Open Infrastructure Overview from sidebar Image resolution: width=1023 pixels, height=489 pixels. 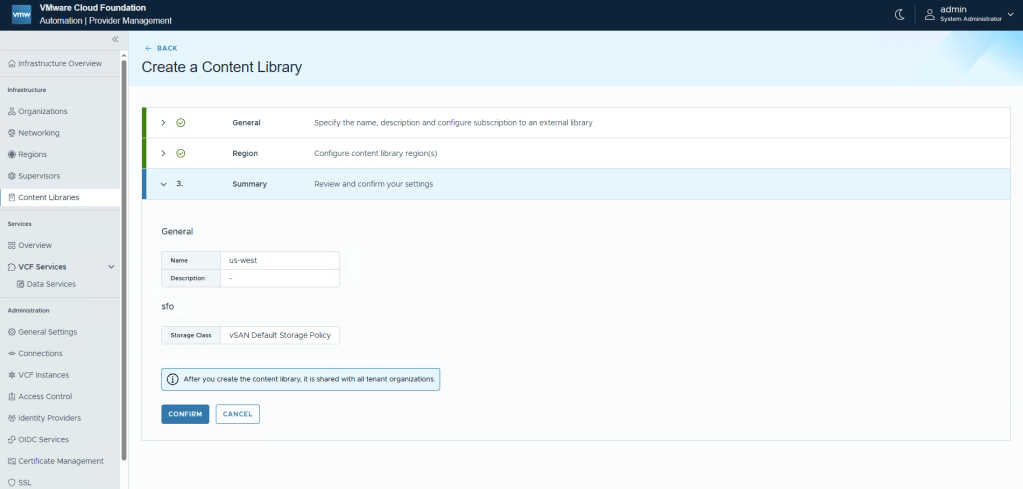pos(59,63)
